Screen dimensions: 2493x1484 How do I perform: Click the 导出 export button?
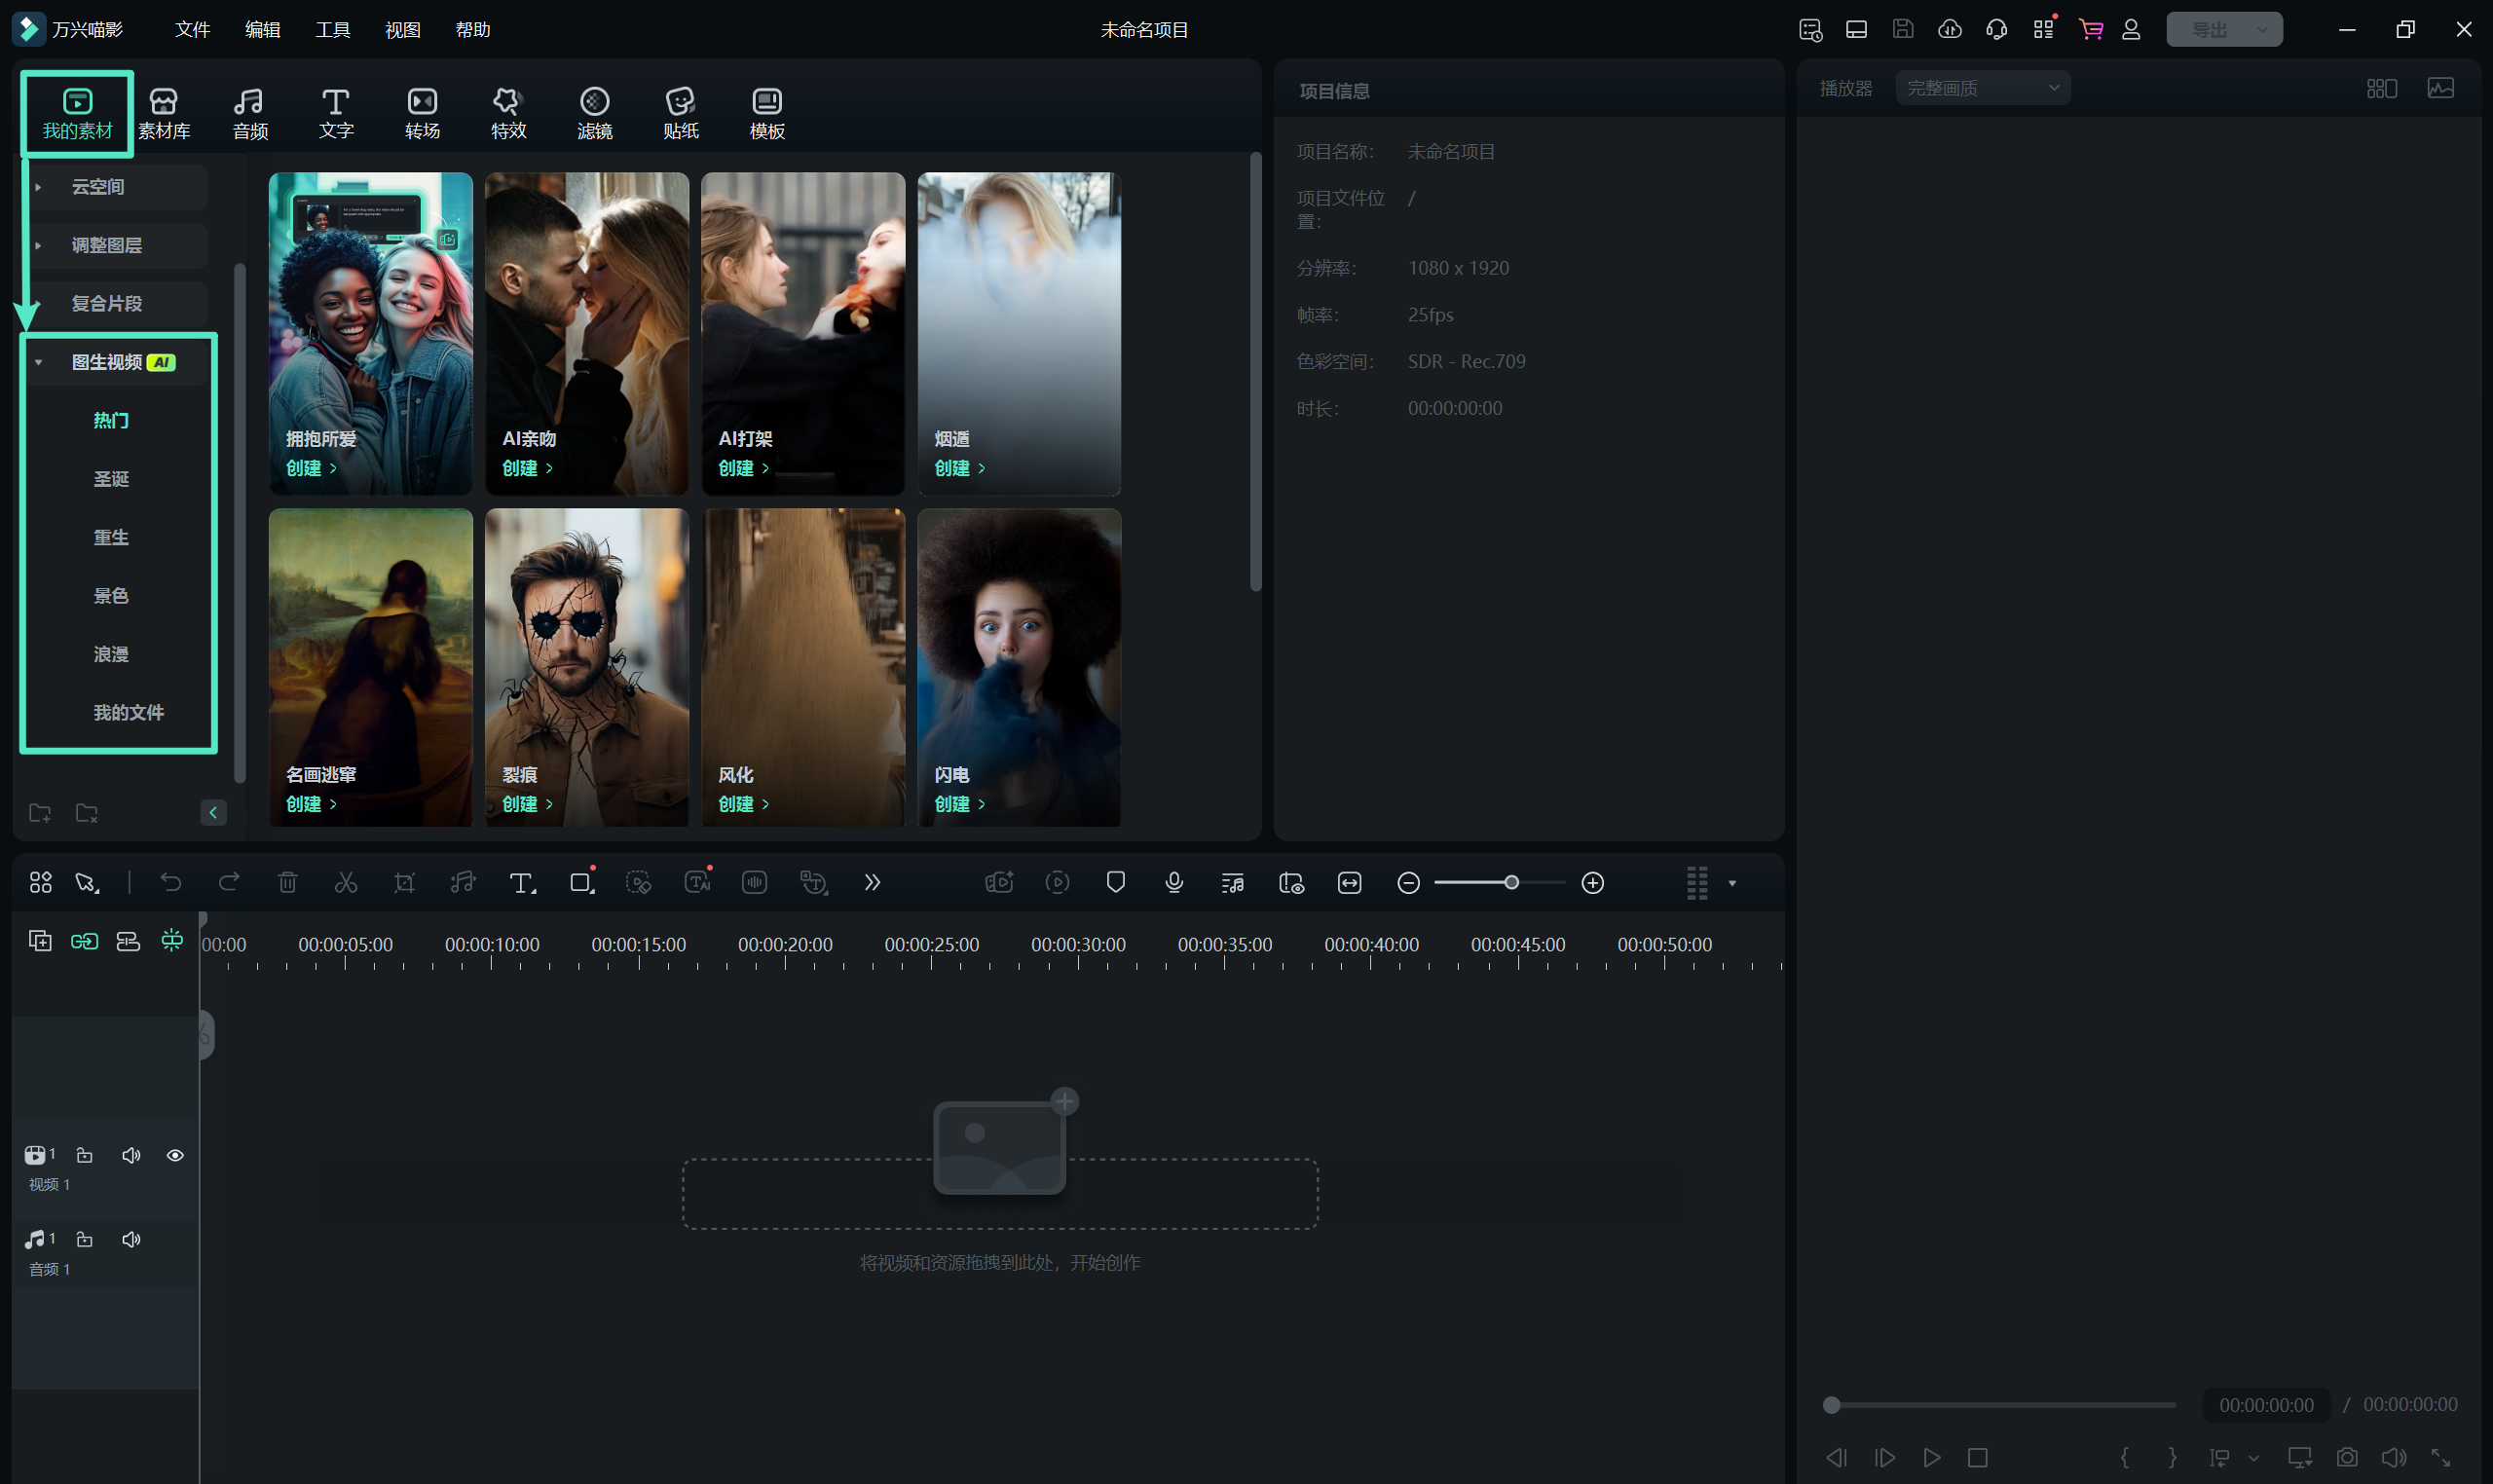pyautogui.click(x=2209, y=29)
